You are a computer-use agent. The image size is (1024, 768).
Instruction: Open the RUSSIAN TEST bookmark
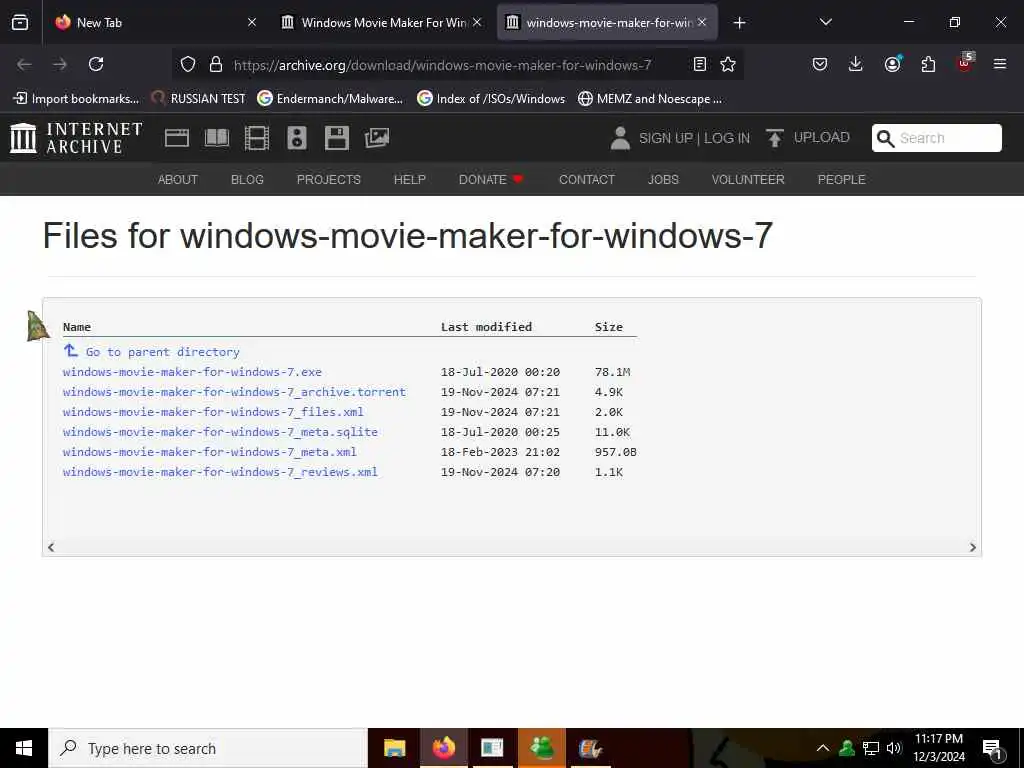pyautogui.click(x=198, y=99)
